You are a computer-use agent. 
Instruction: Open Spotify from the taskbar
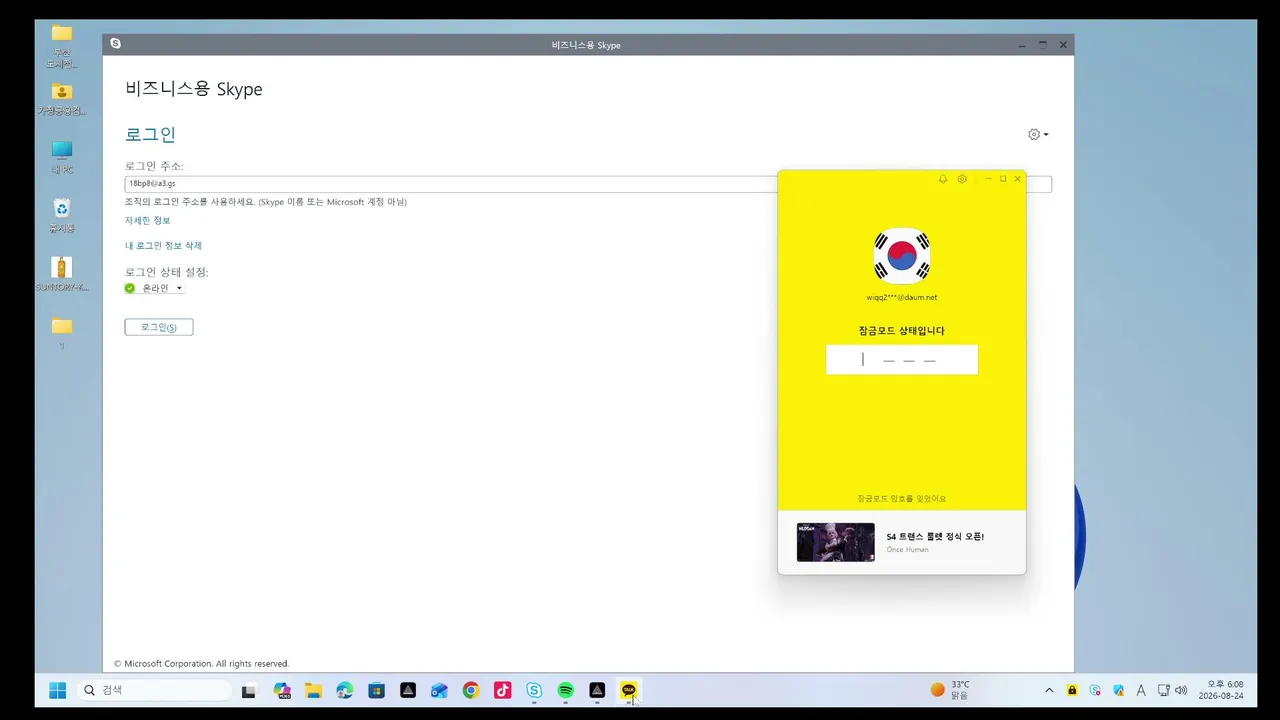tap(565, 690)
